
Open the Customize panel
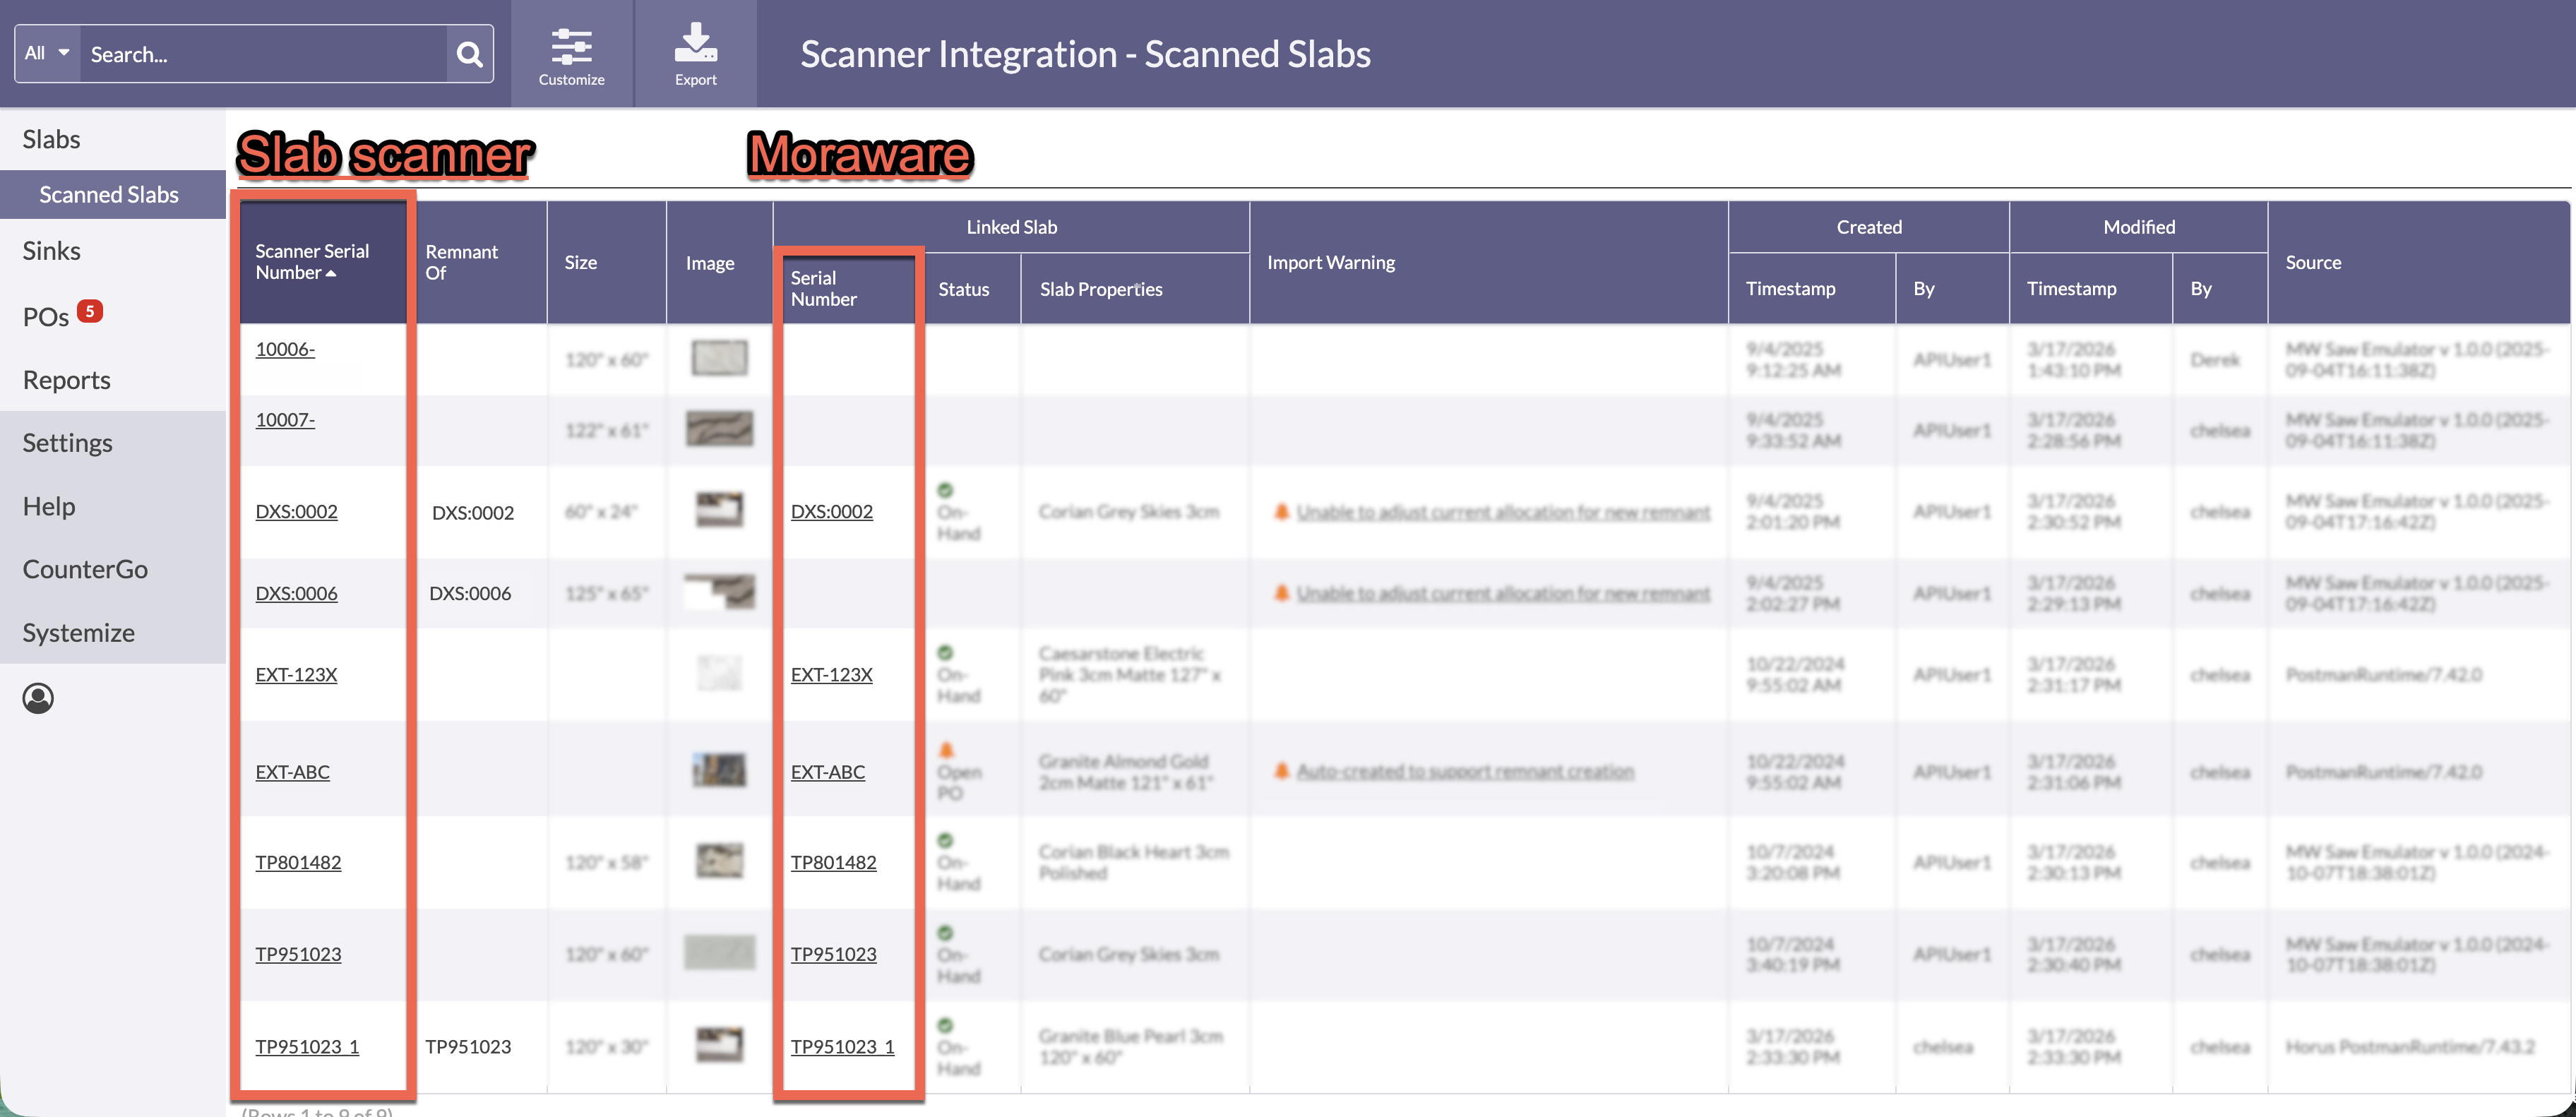[571, 54]
